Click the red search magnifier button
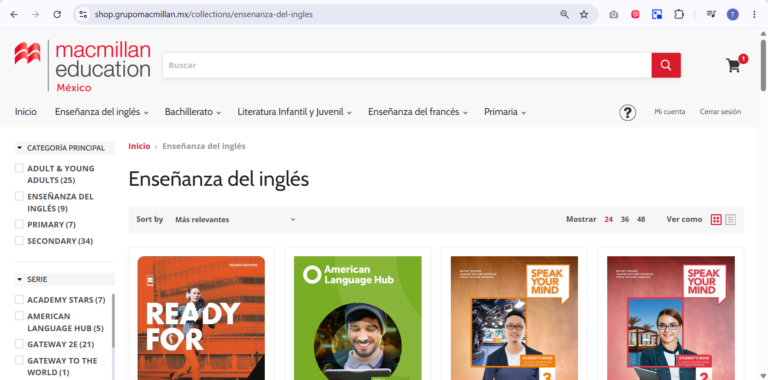The image size is (768, 380). (x=666, y=65)
